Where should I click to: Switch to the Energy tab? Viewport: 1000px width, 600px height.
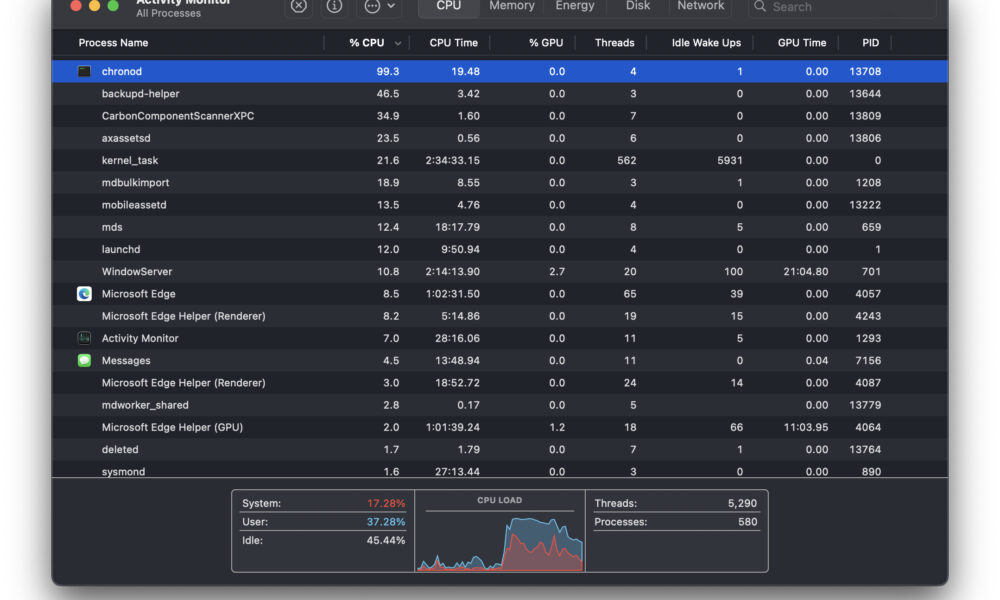pos(575,6)
